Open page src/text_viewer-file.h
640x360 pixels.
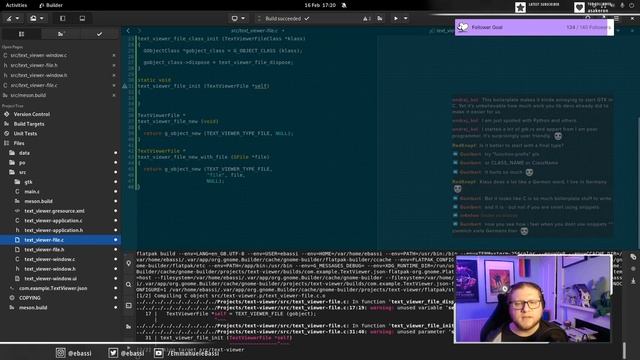[x=34, y=65]
